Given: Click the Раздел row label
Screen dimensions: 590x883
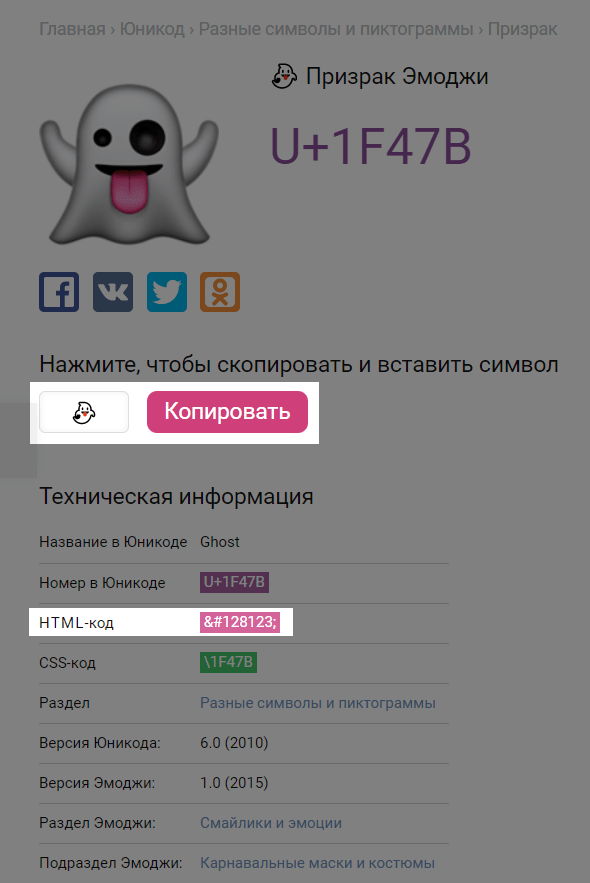Looking at the screenshot, I should 64,703.
